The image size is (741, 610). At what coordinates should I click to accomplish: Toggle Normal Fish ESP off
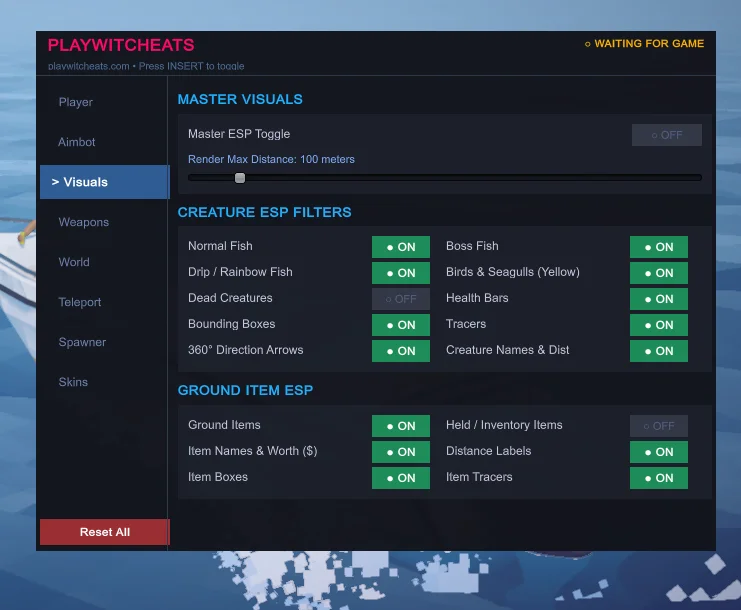pyautogui.click(x=401, y=247)
